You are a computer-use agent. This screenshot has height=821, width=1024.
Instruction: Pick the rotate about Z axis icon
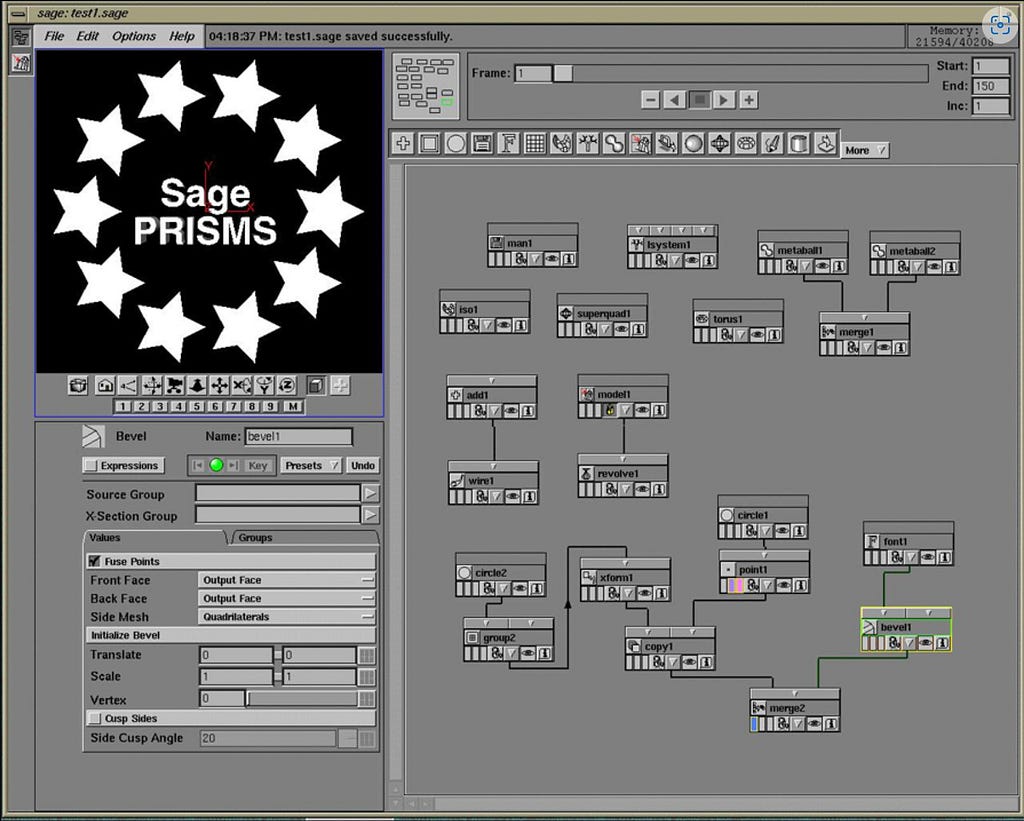click(287, 386)
